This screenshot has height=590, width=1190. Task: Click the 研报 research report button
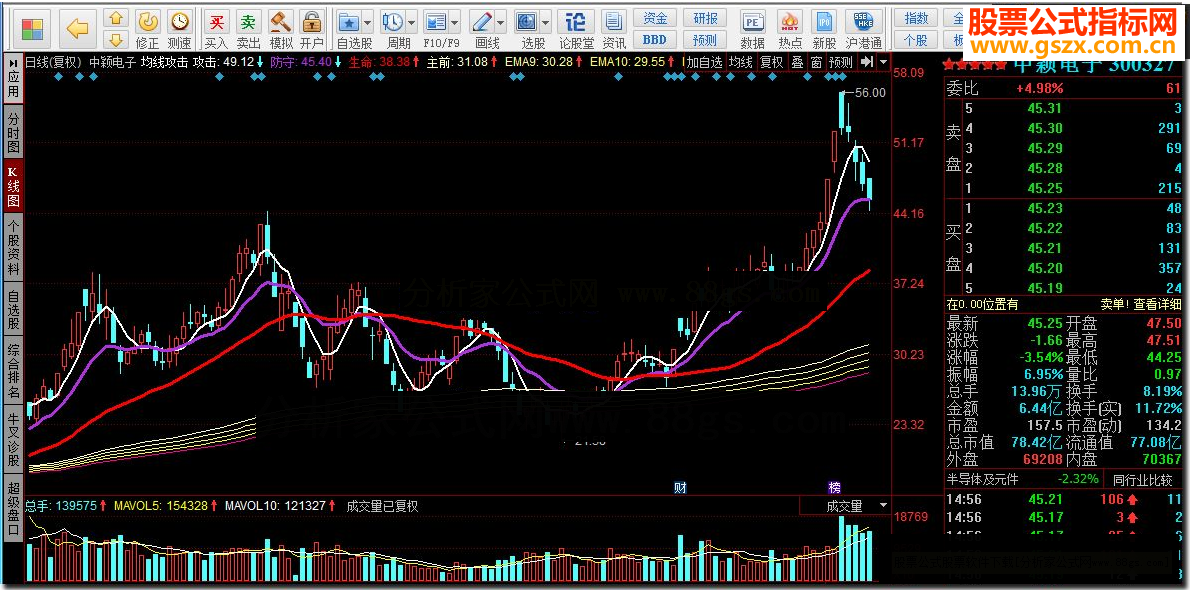tap(705, 18)
